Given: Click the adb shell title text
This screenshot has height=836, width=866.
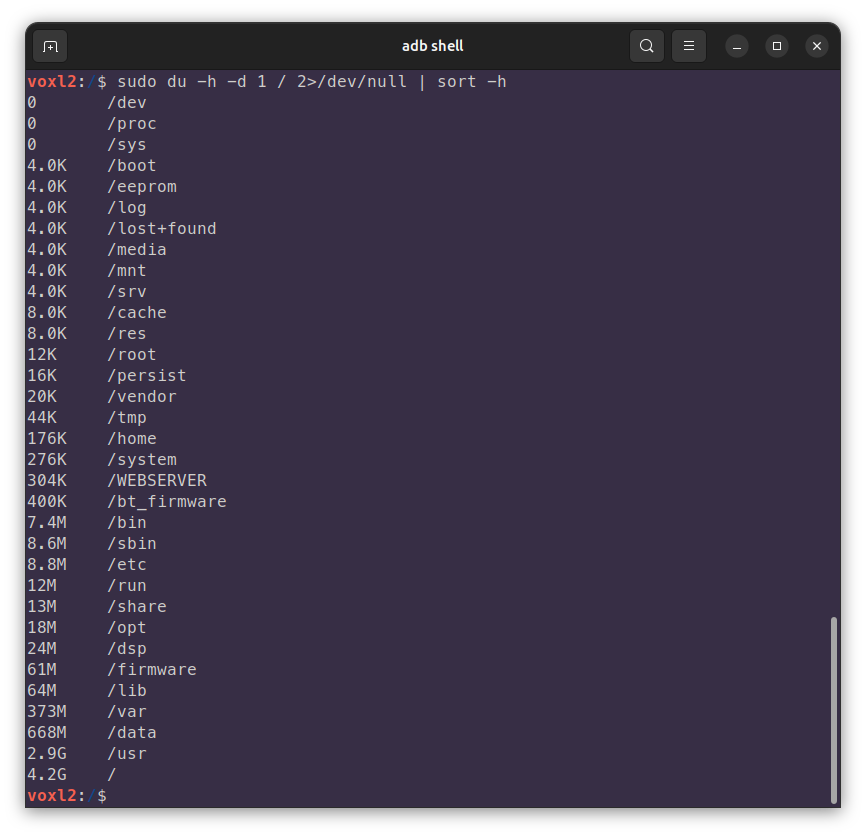Looking at the screenshot, I should coord(433,46).
